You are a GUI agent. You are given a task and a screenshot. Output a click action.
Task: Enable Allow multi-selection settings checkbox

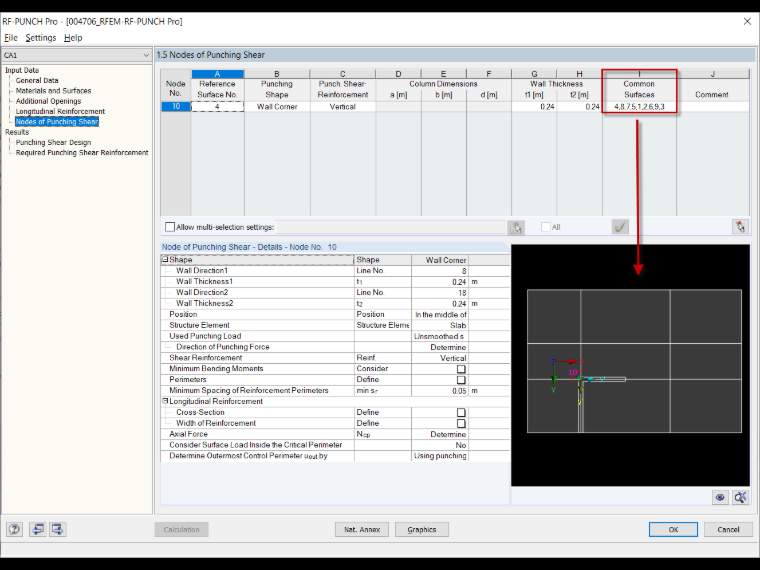[170, 227]
